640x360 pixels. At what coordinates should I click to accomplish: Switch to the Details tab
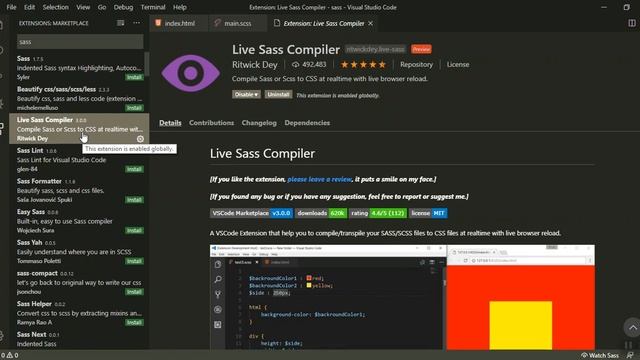pyautogui.click(x=170, y=123)
